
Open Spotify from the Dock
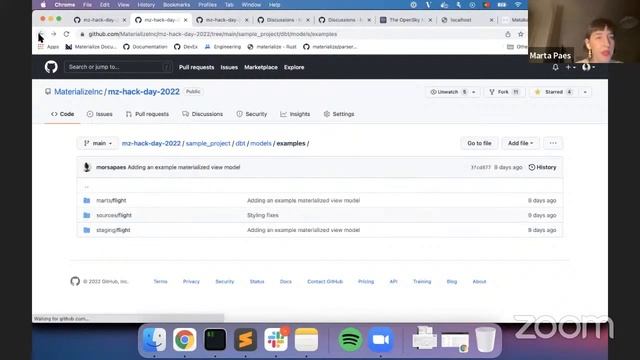click(350, 340)
